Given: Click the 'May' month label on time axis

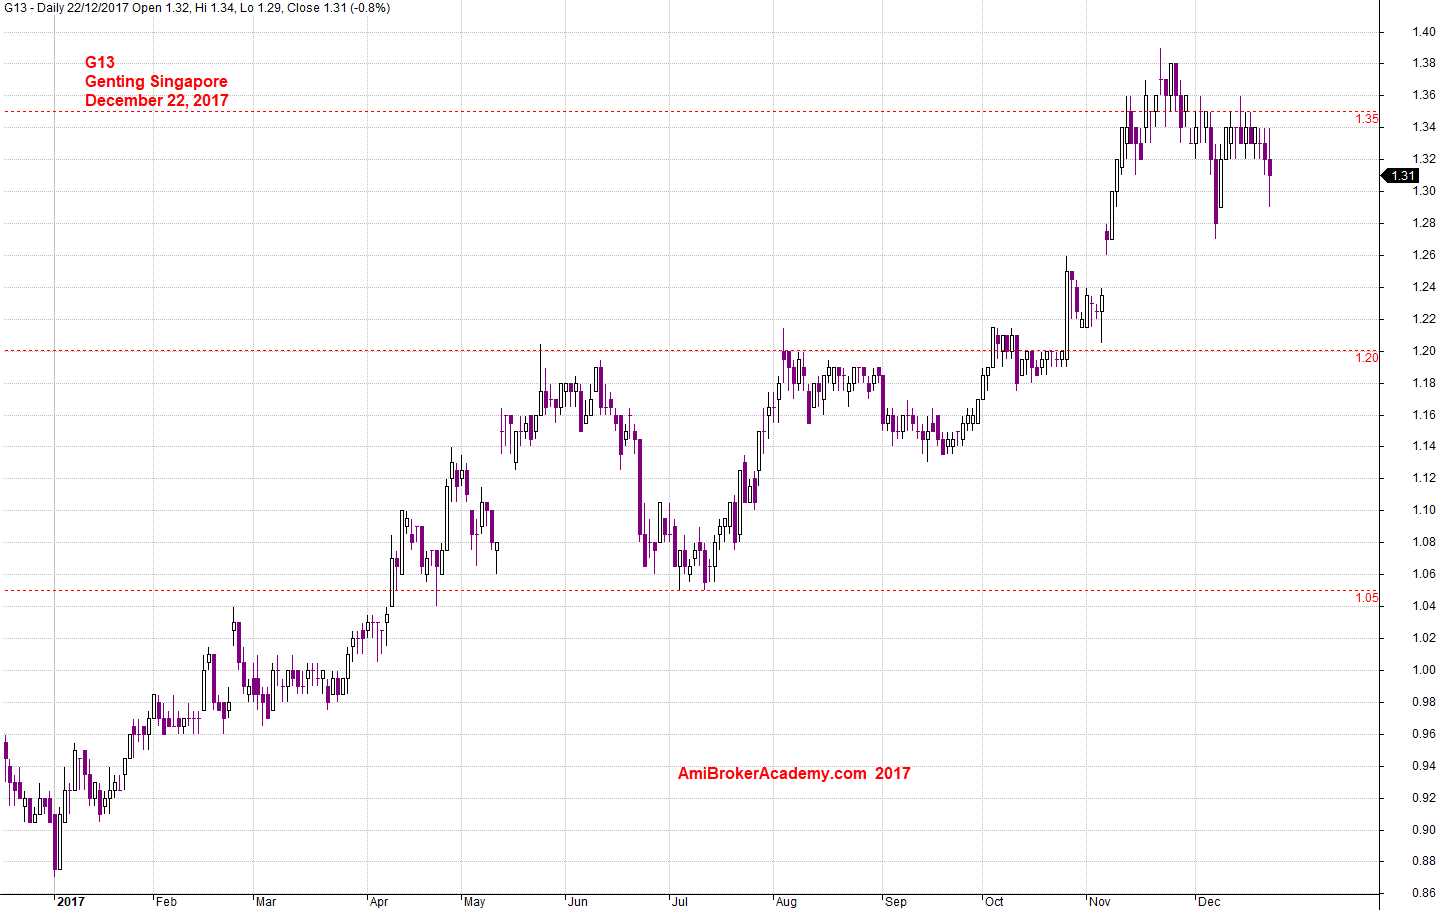Looking at the screenshot, I should coord(474,902).
